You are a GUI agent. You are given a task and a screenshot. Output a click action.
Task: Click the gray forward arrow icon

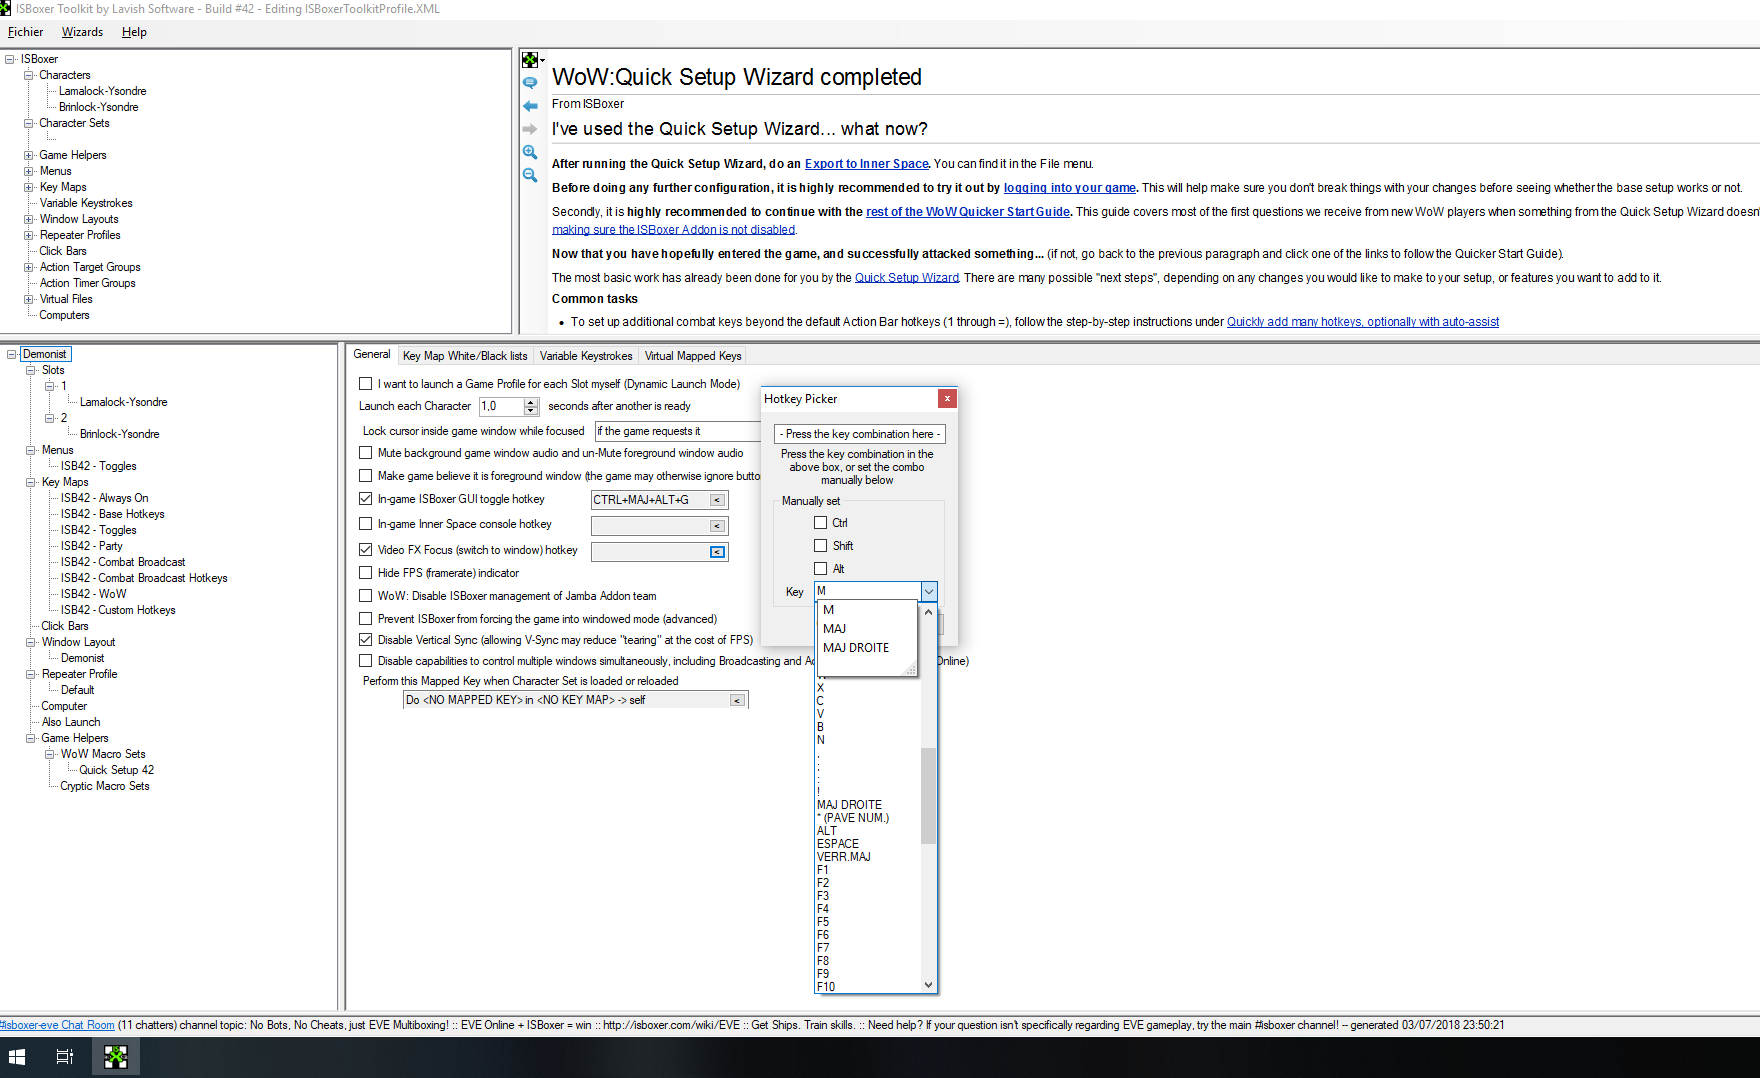(530, 129)
